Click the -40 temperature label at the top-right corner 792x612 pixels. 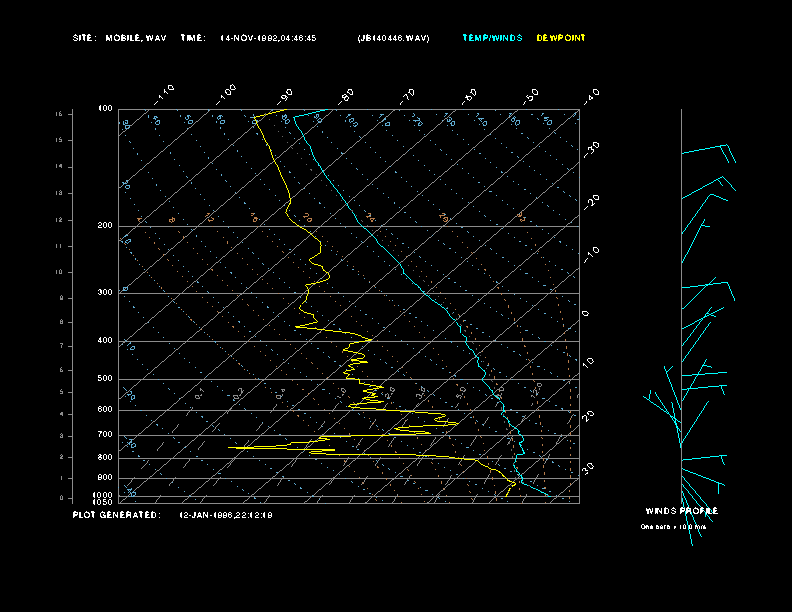pos(591,96)
